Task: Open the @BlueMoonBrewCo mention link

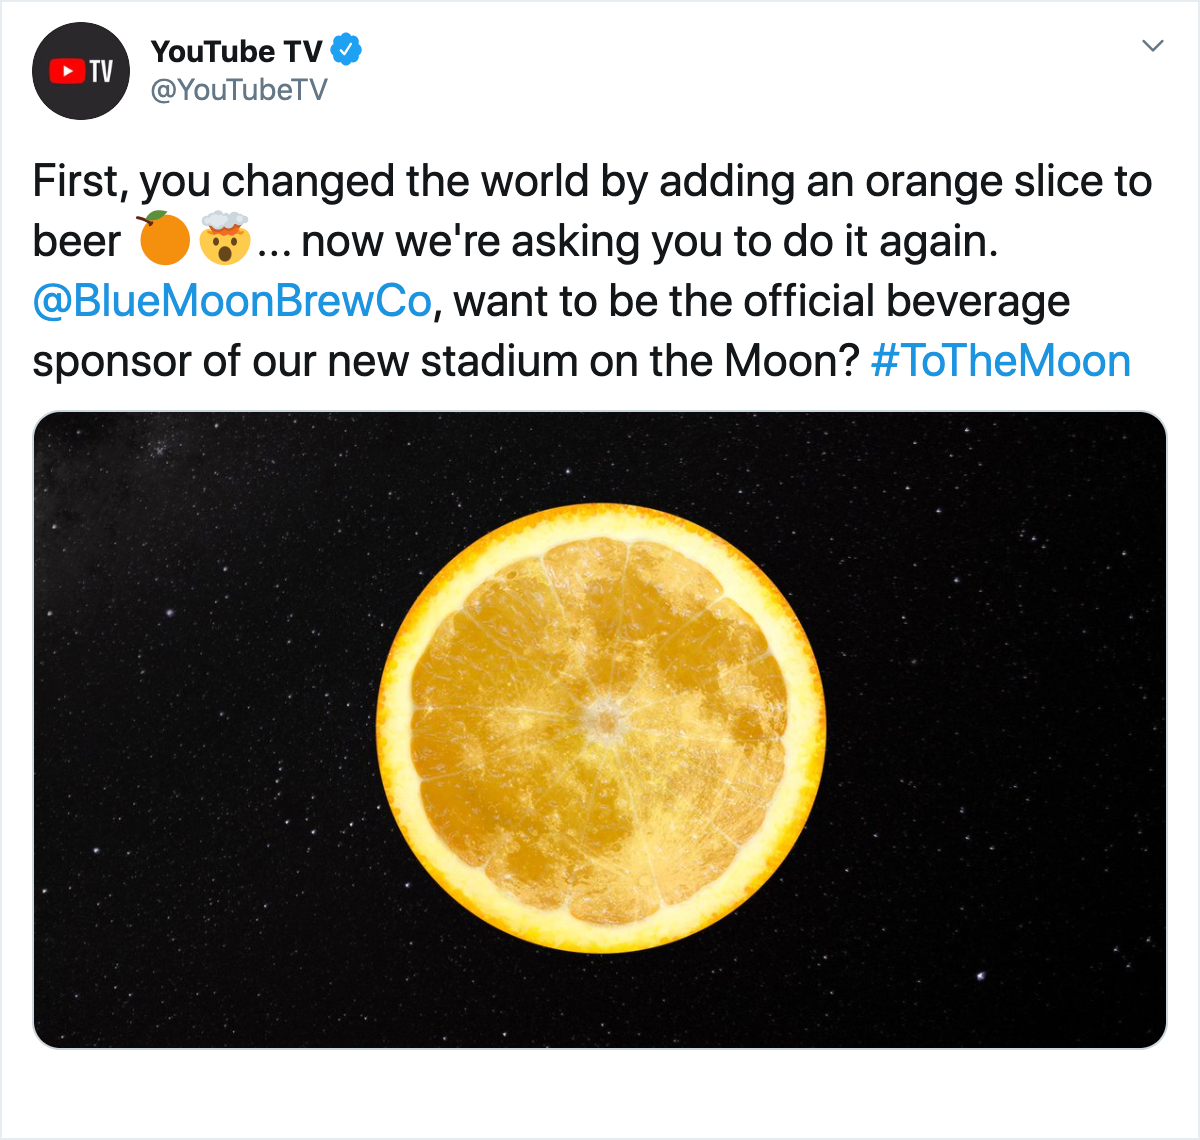Action: pyautogui.click(x=232, y=301)
